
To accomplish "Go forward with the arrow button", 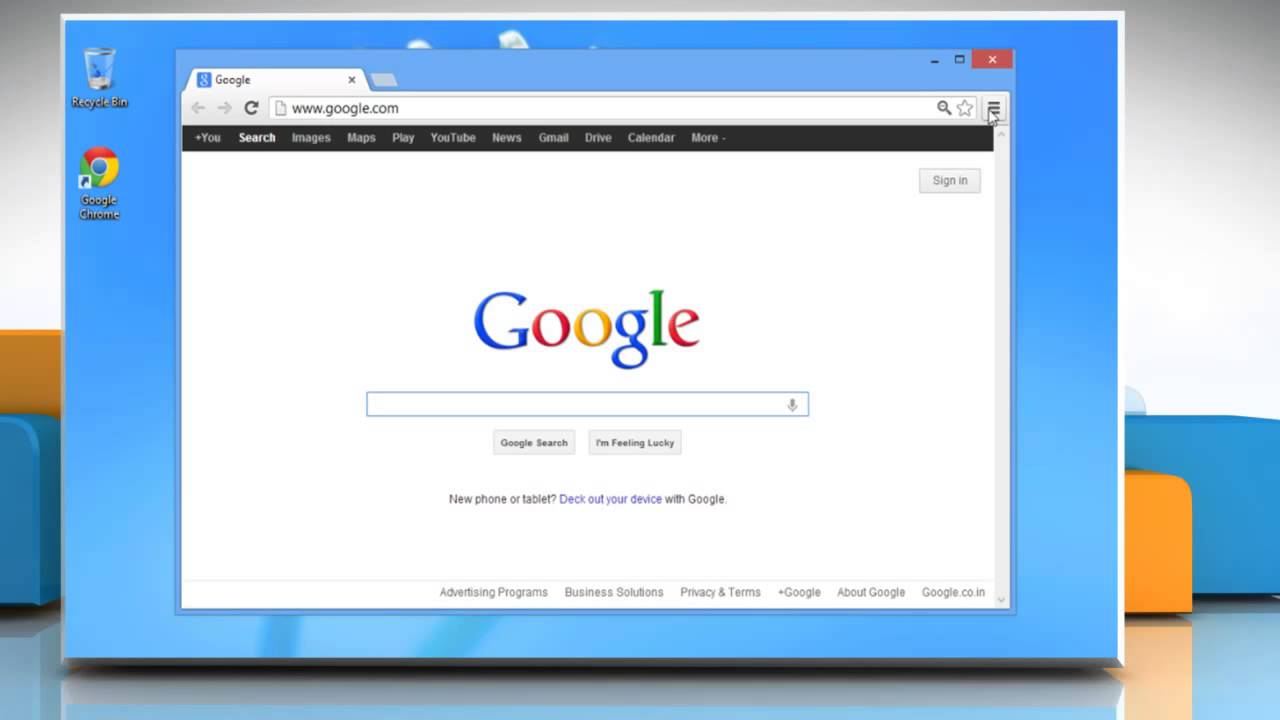I will (x=224, y=108).
